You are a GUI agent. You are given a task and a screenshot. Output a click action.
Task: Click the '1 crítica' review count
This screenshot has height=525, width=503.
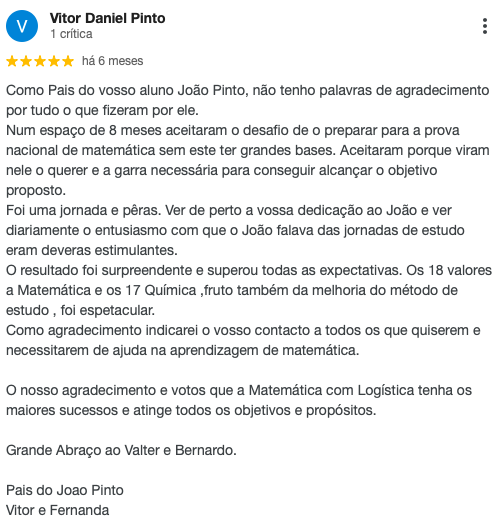pyautogui.click(x=71, y=34)
